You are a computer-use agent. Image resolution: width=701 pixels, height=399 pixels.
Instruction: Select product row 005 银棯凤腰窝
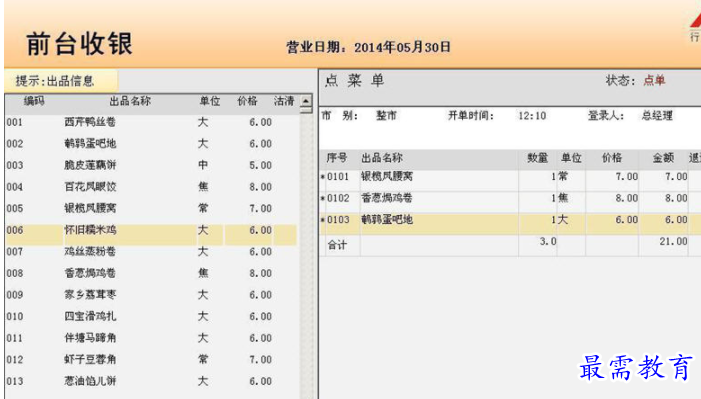click(152, 208)
